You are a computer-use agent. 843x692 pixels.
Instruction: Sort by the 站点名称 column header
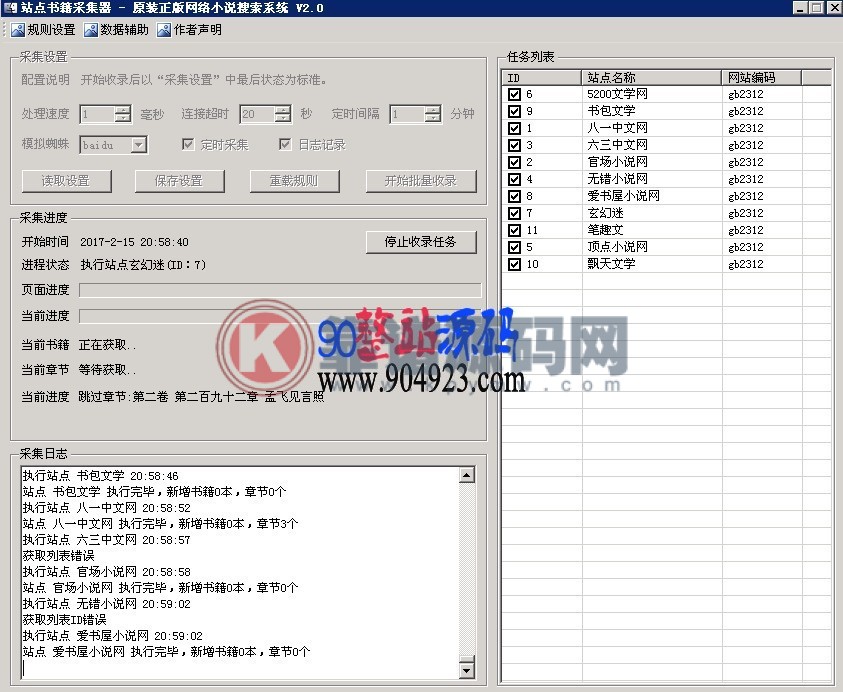[651, 77]
